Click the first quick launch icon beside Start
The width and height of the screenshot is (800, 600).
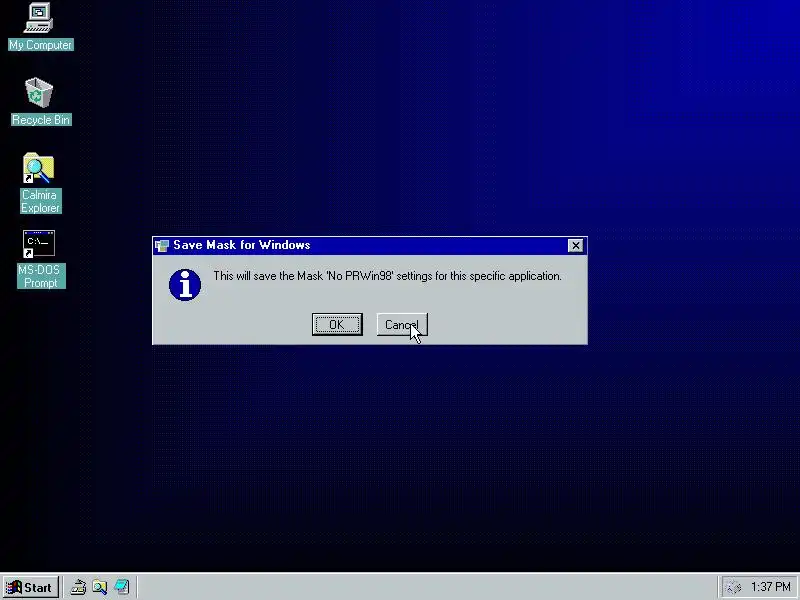[78, 587]
